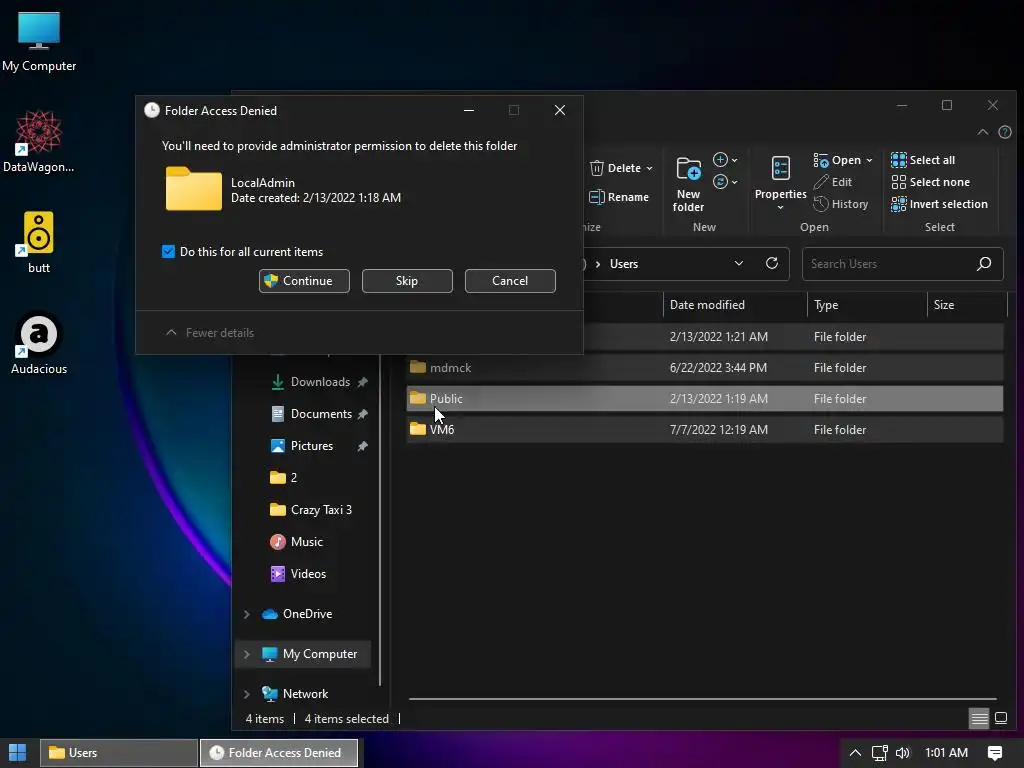Open Documents in navigation pane
1024x768 pixels.
(319, 414)
